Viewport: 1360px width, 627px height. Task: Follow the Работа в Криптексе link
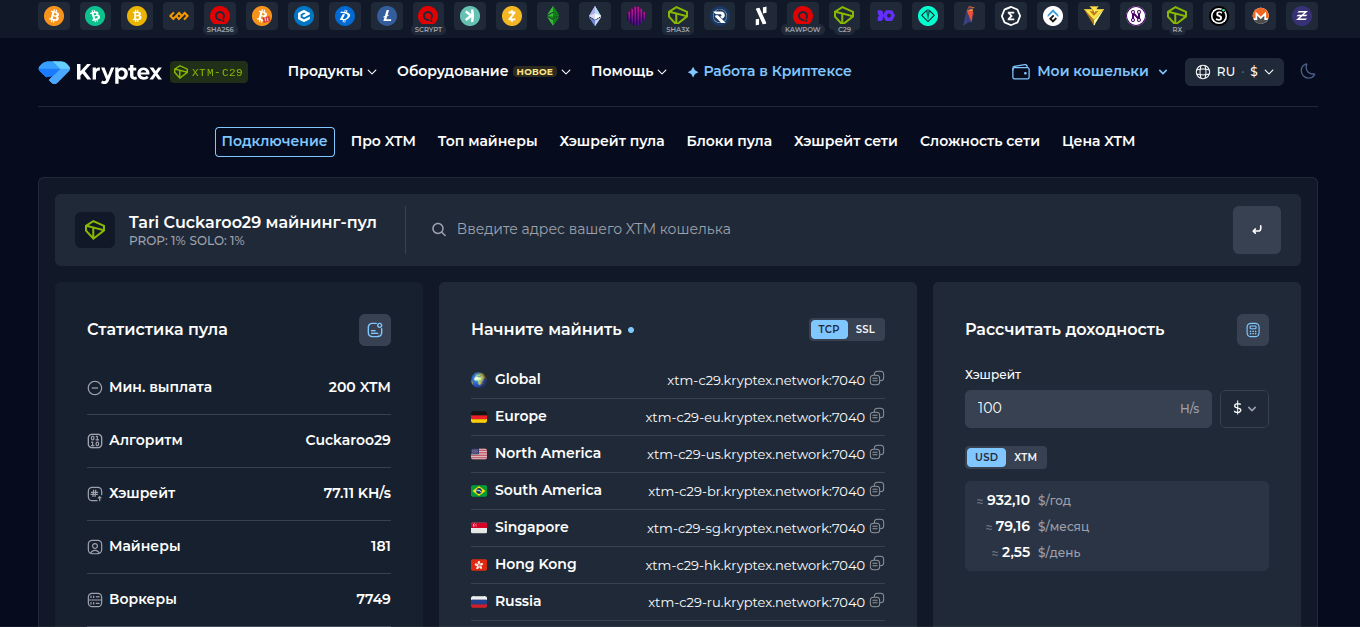click(x=769, y=71)
